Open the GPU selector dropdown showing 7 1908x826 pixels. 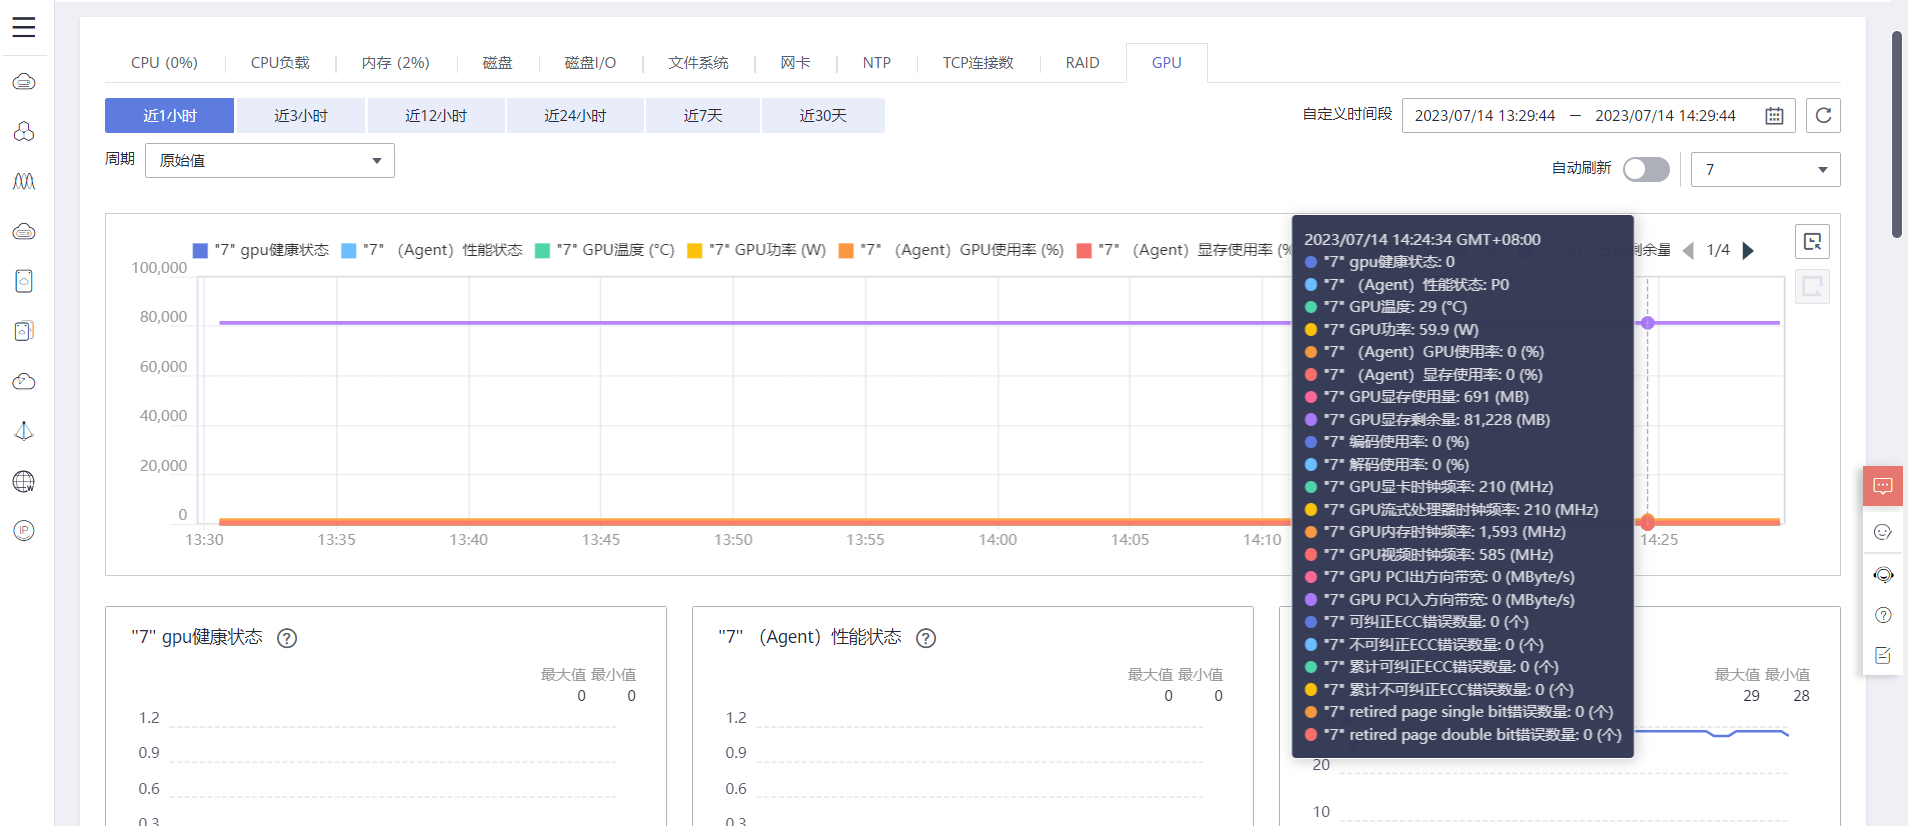tap(1766, 169)
